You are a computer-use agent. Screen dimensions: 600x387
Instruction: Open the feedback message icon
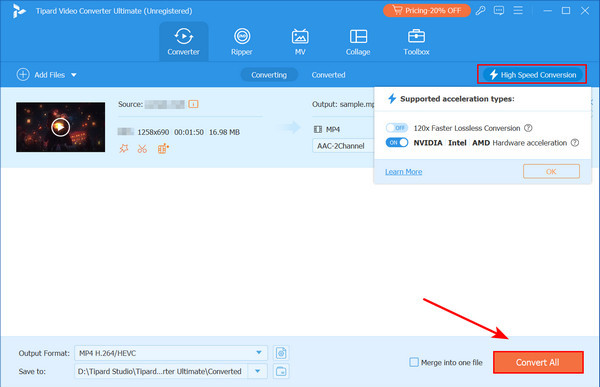point(499,11)
